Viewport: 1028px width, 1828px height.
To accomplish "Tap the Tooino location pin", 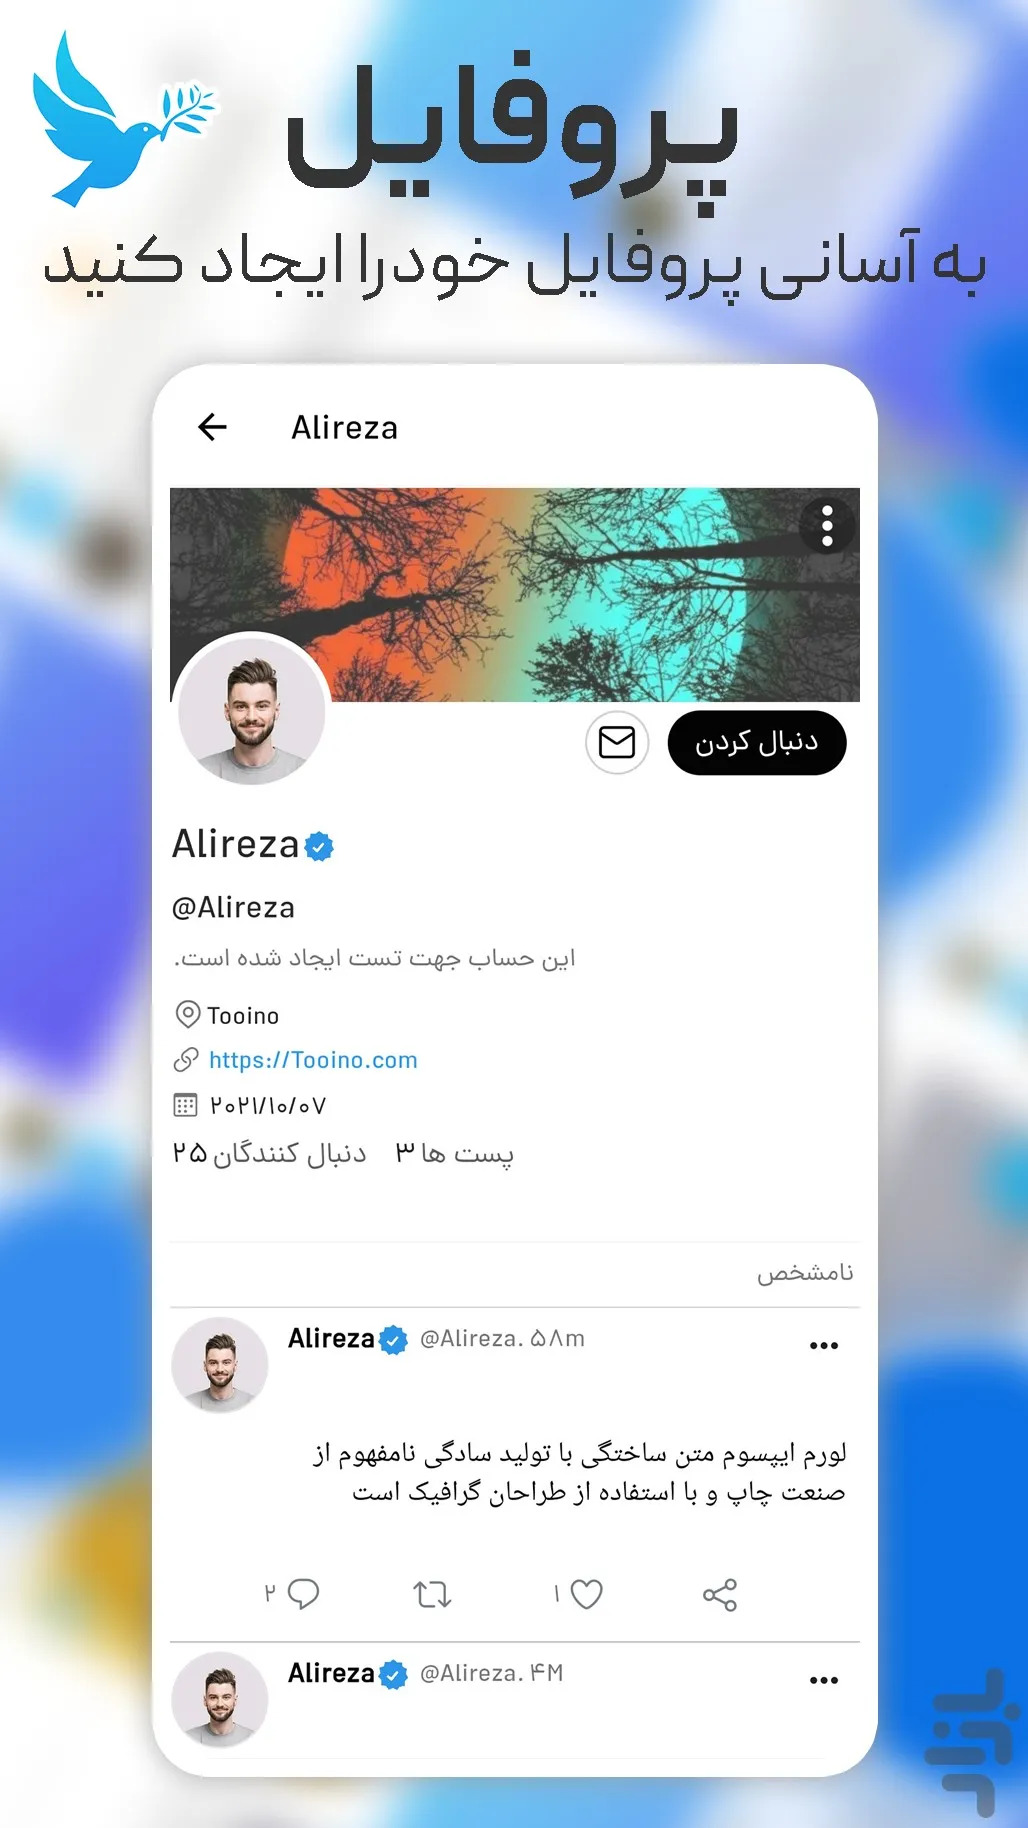I will coord(187,1015).
